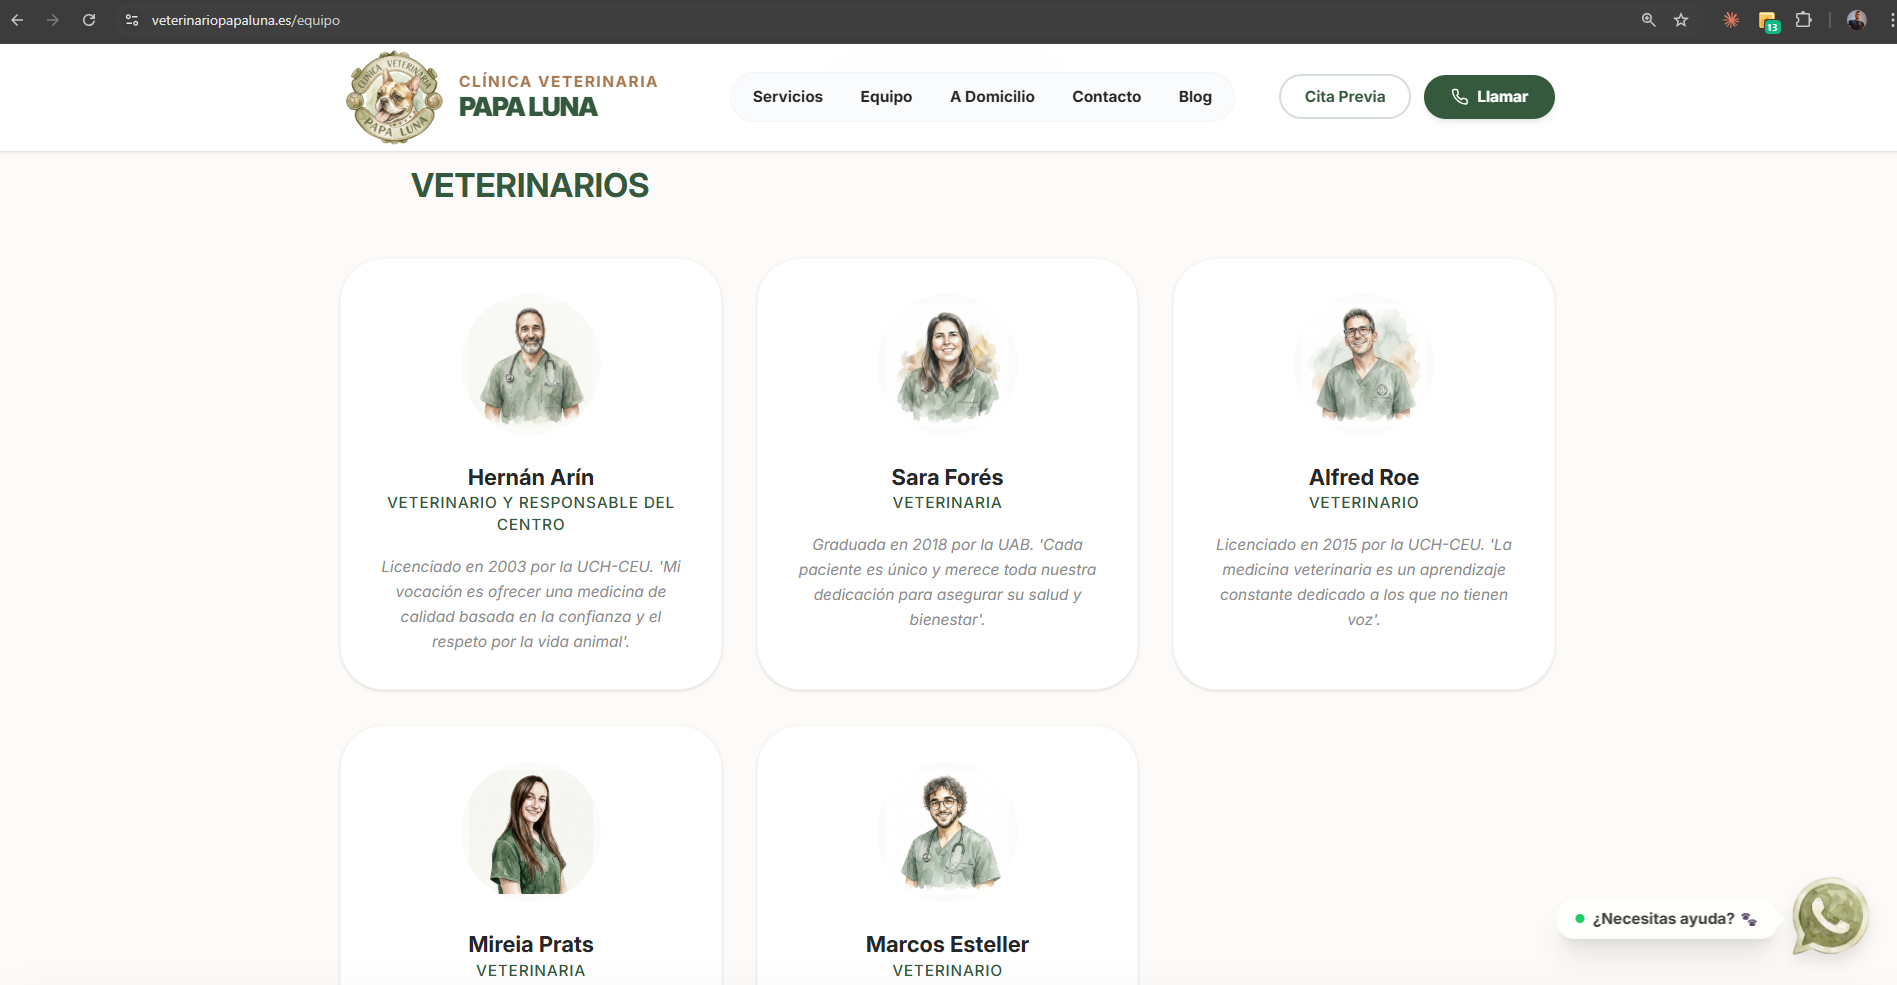
Task: Open WhatsApp chat floating icon
Action: pos(1829,916)
